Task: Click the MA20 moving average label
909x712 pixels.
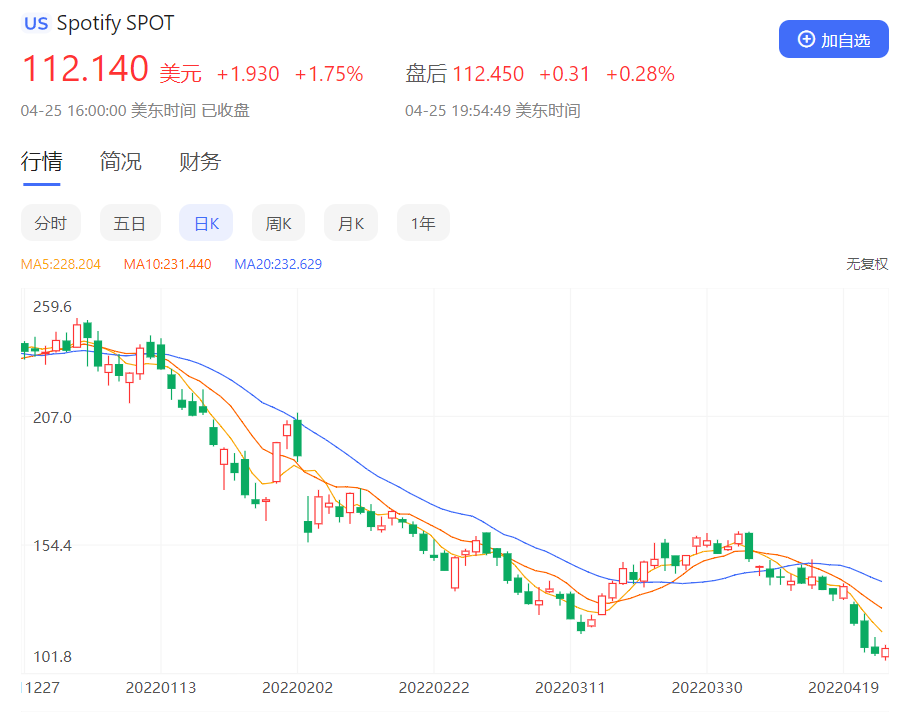Action: 278,264
